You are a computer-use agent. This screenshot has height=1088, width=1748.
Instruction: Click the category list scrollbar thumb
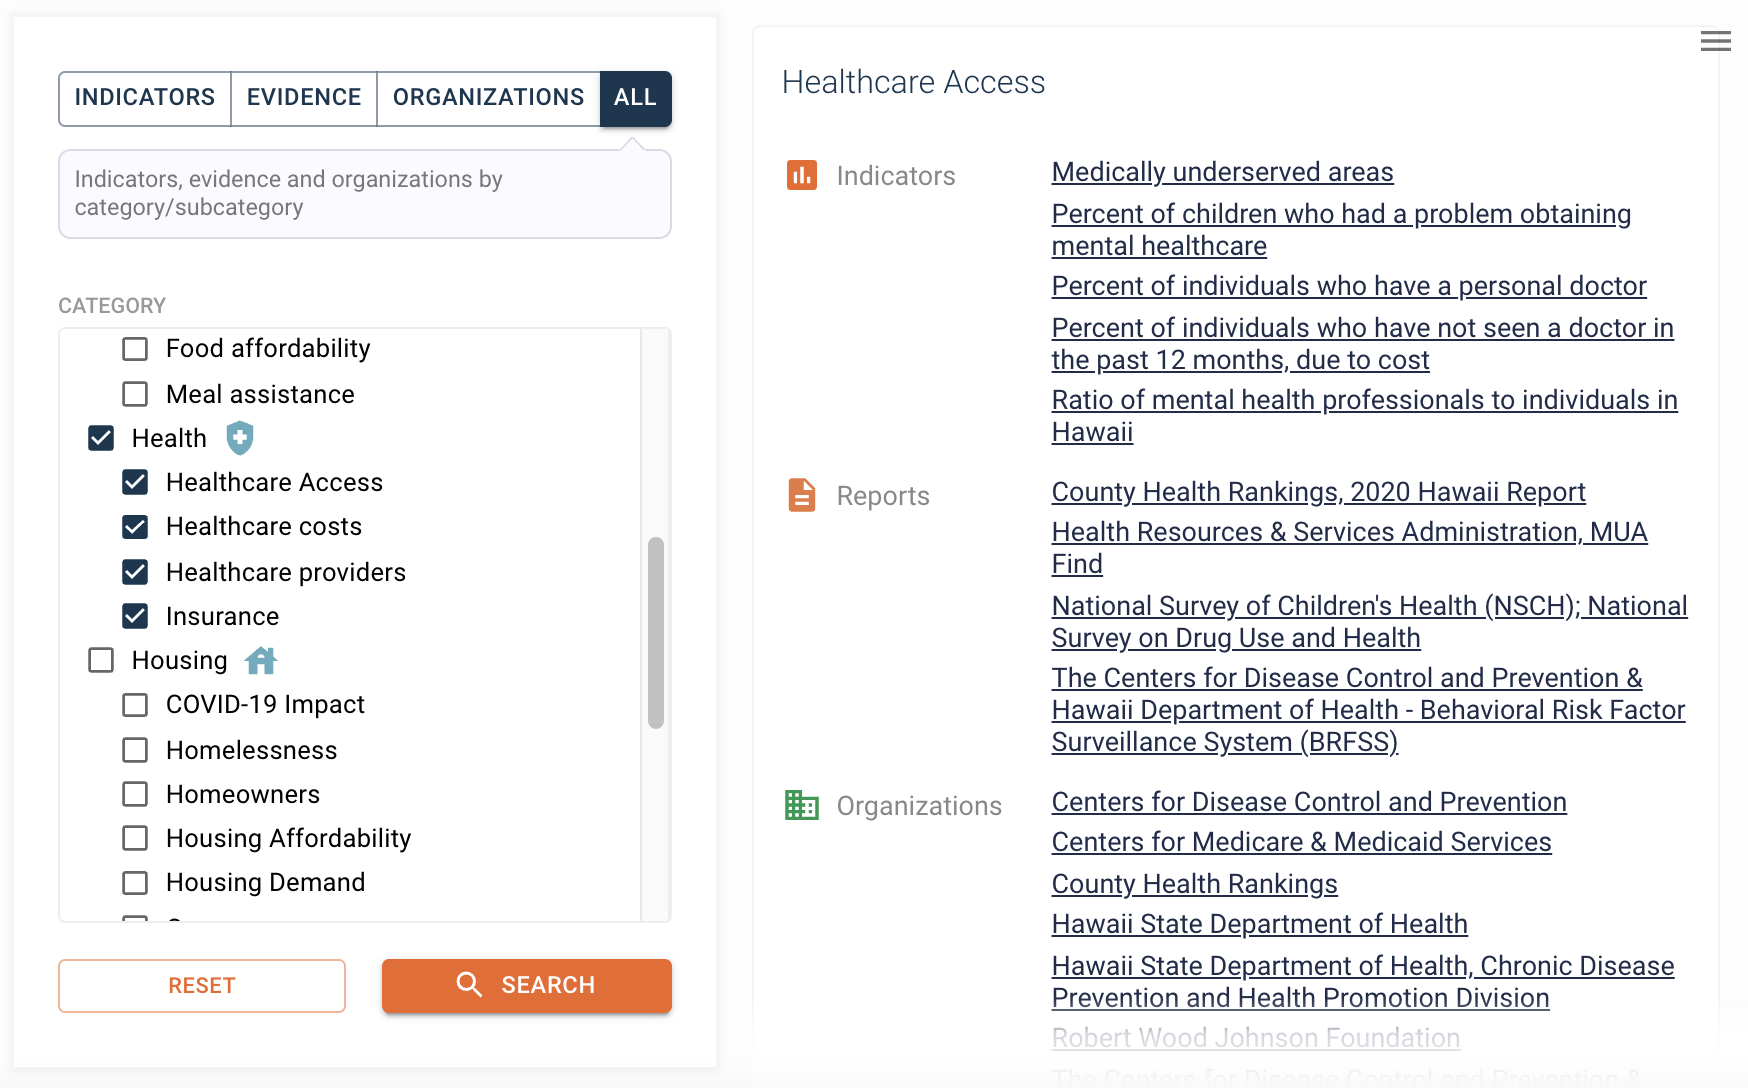pos(656,633)
